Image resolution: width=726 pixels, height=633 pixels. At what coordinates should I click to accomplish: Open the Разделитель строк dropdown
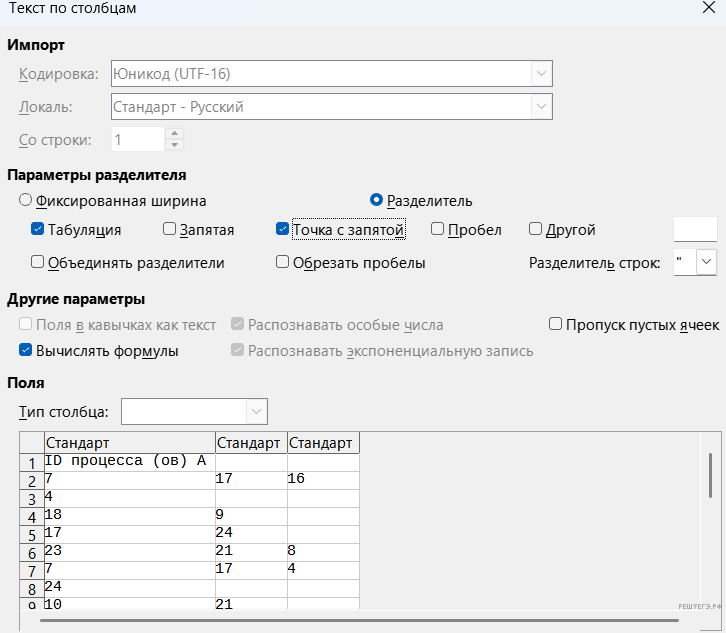(707, 261)
